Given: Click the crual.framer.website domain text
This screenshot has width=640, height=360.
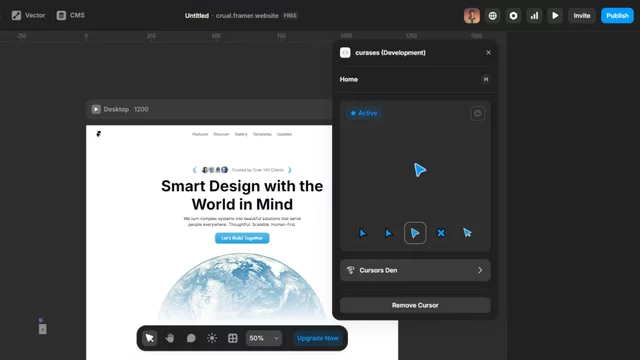Looking at the screenshot, I should tap(247, 16).
